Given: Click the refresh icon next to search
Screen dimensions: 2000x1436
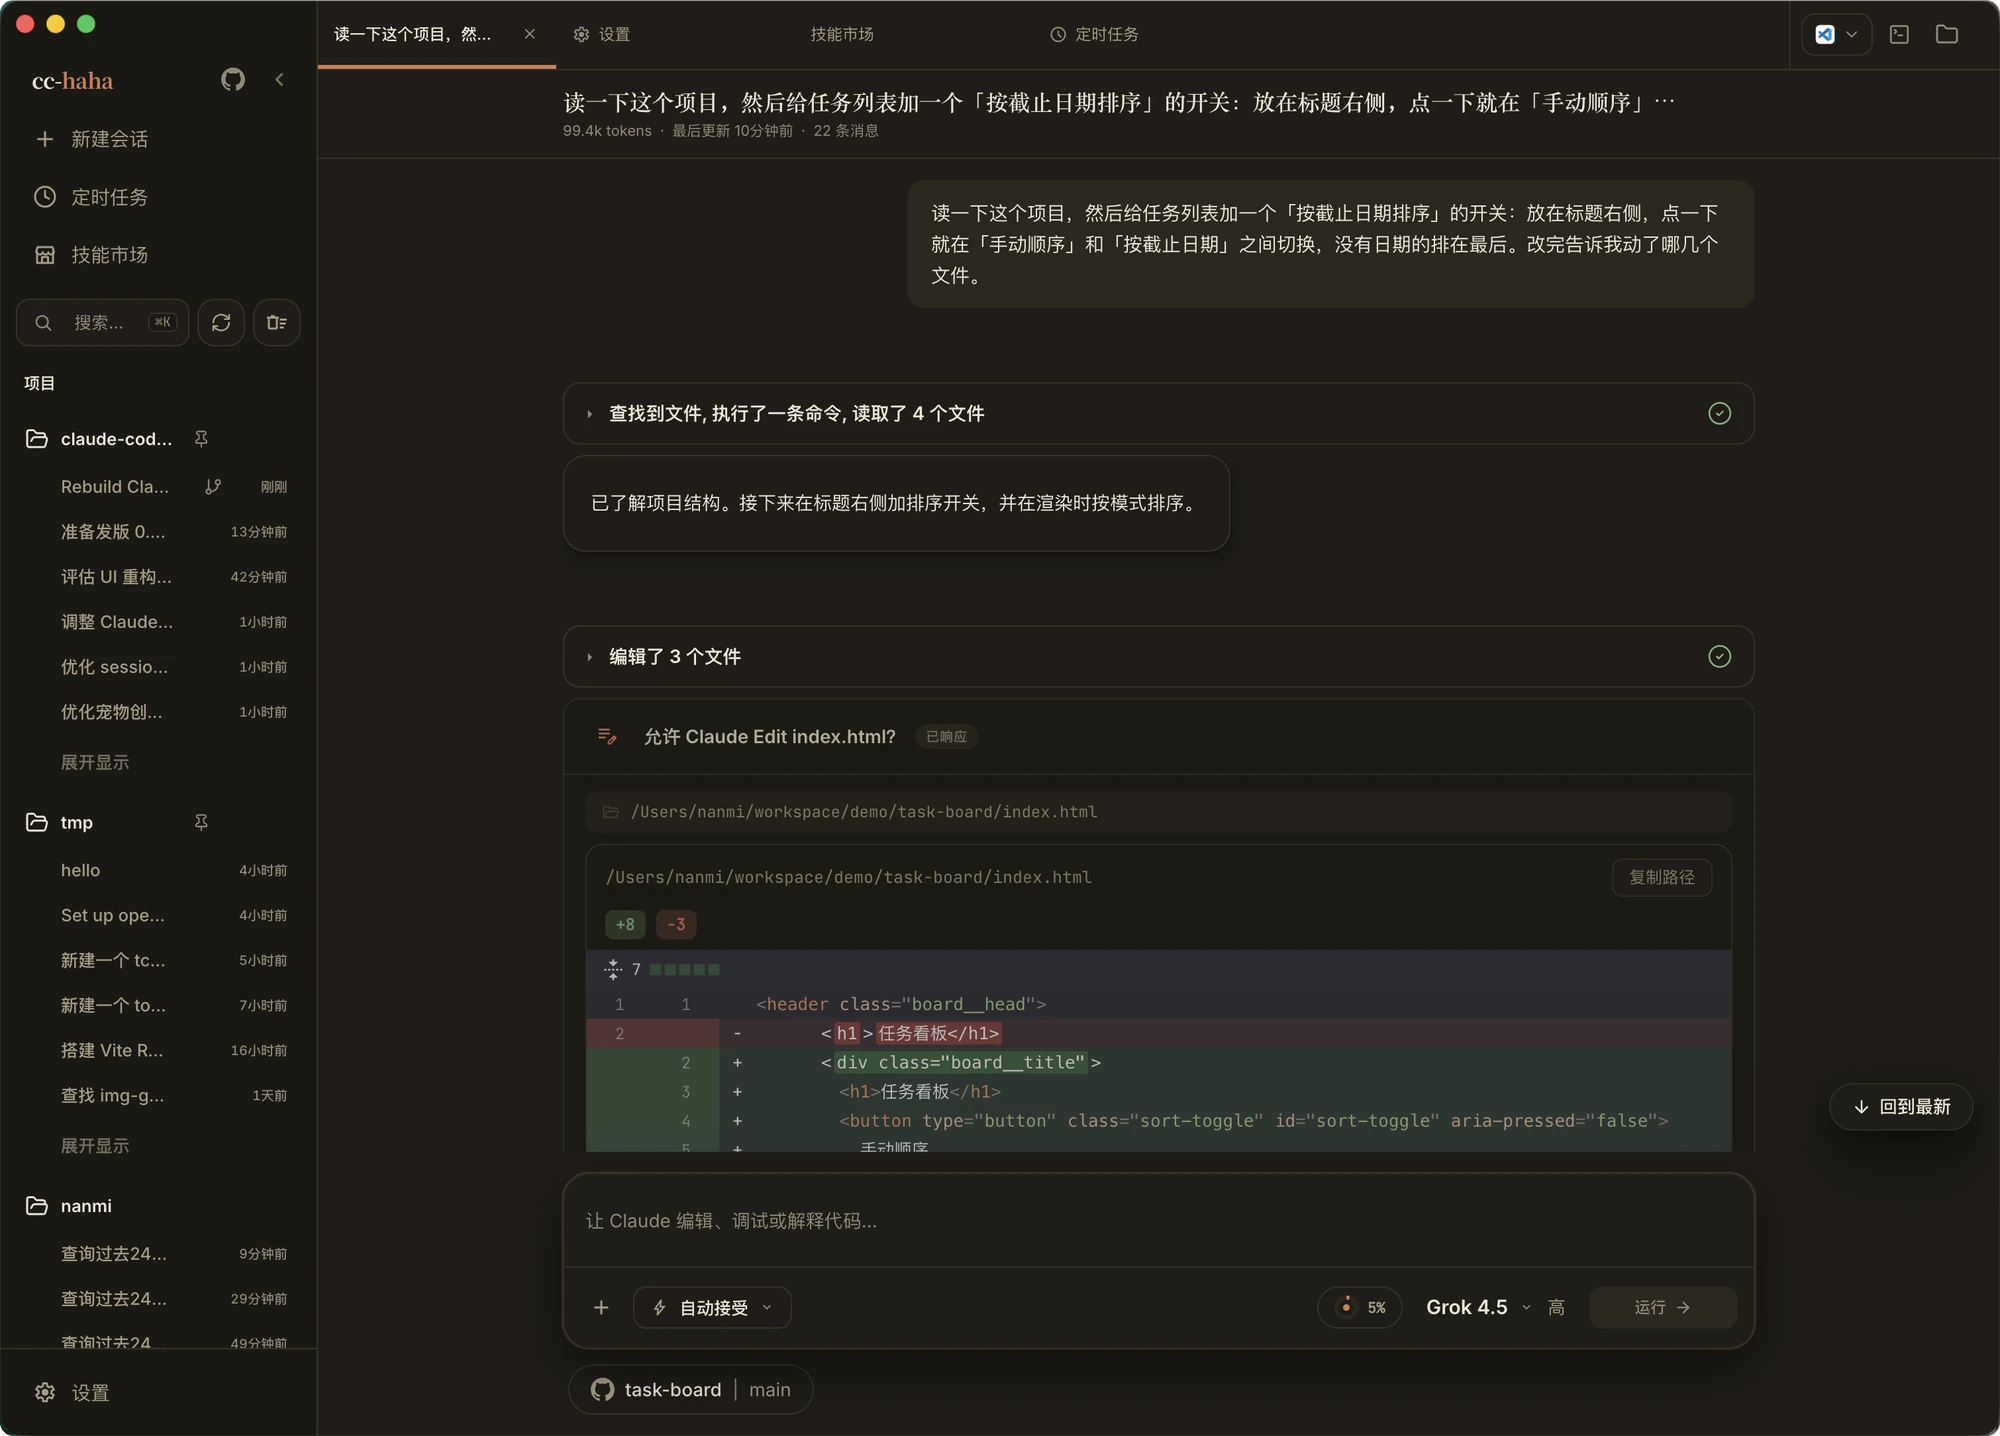Looking at the screenshot, I should click(x=221, y=322).
